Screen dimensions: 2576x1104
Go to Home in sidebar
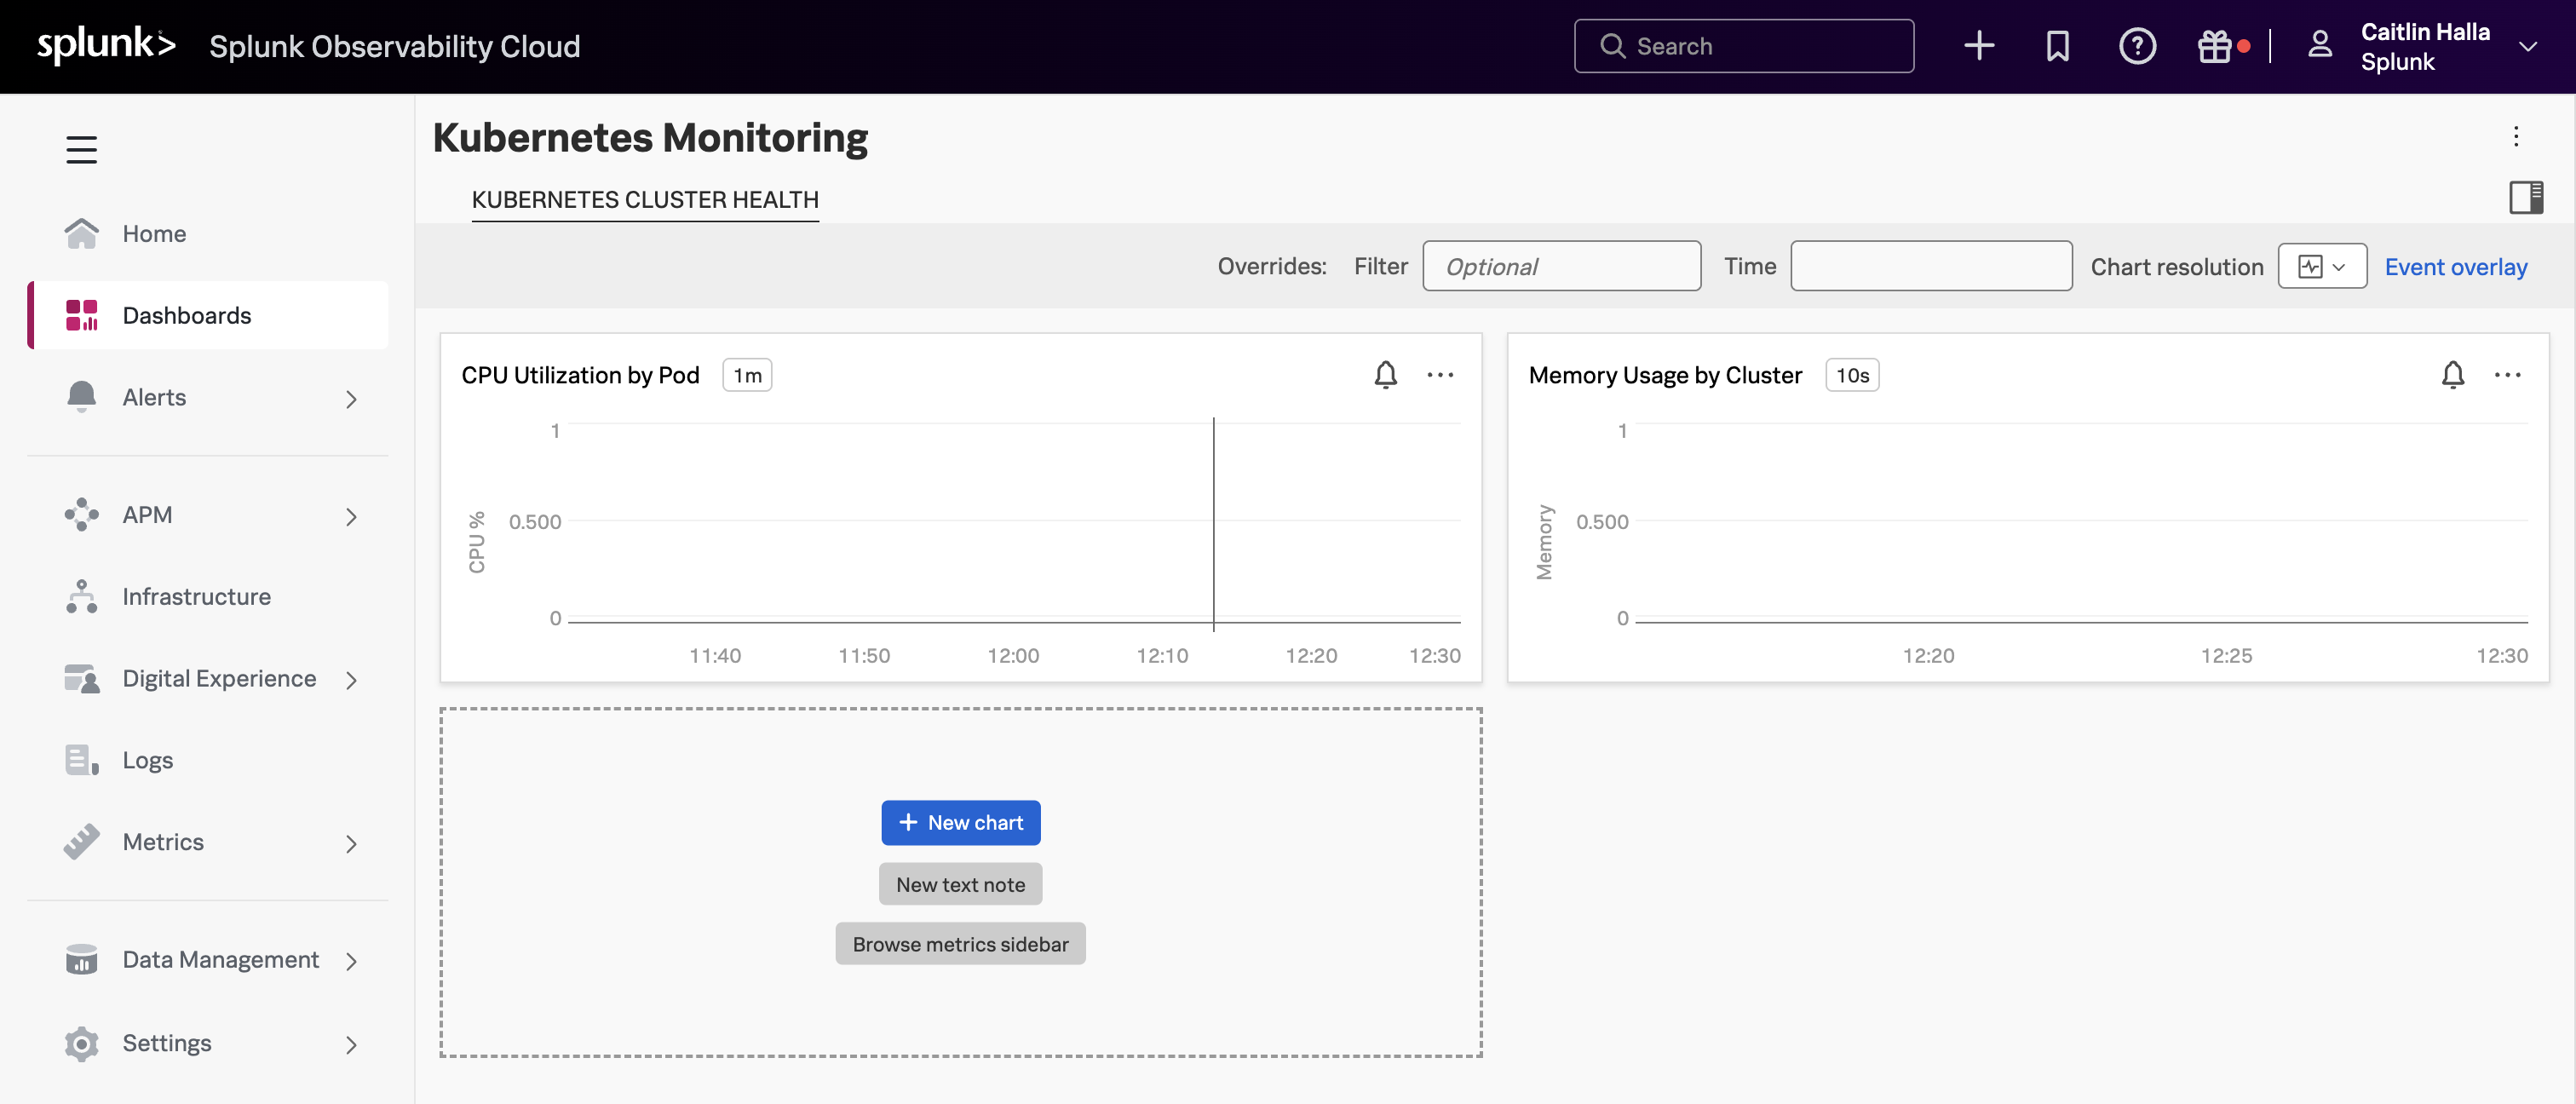(x=208, y=233)
